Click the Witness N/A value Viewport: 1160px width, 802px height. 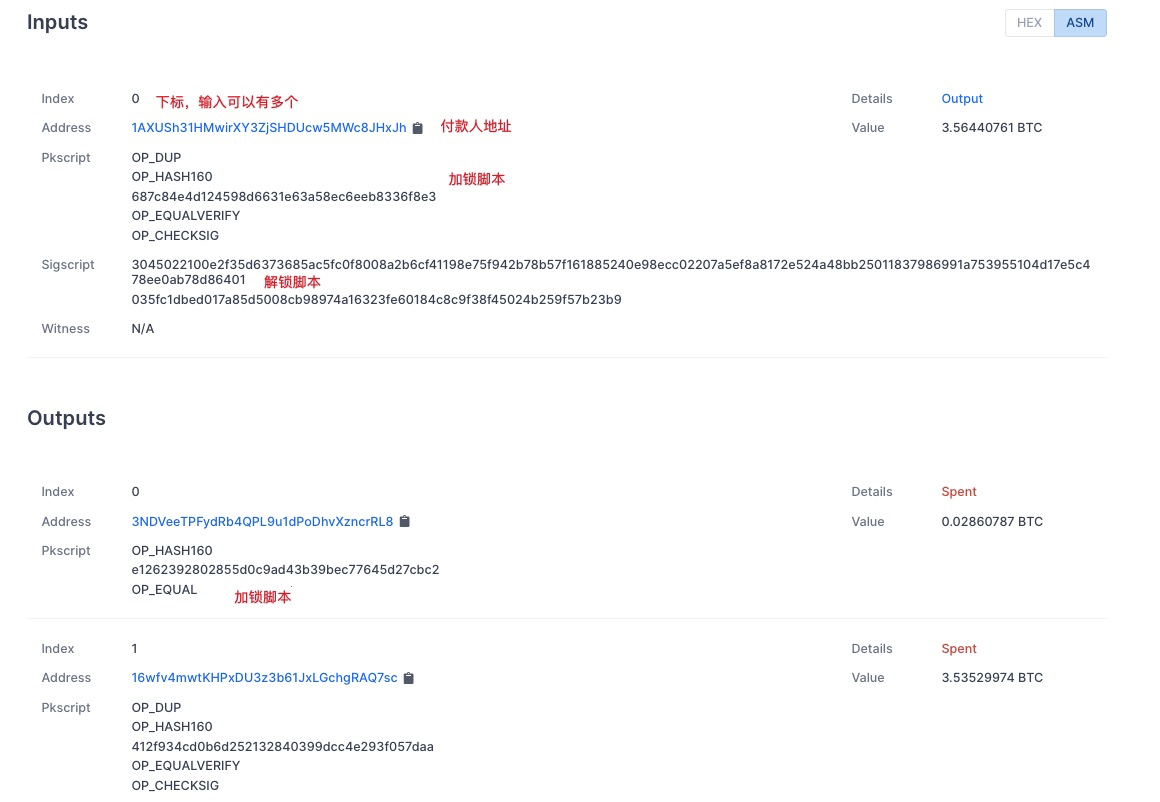[143, 328]
